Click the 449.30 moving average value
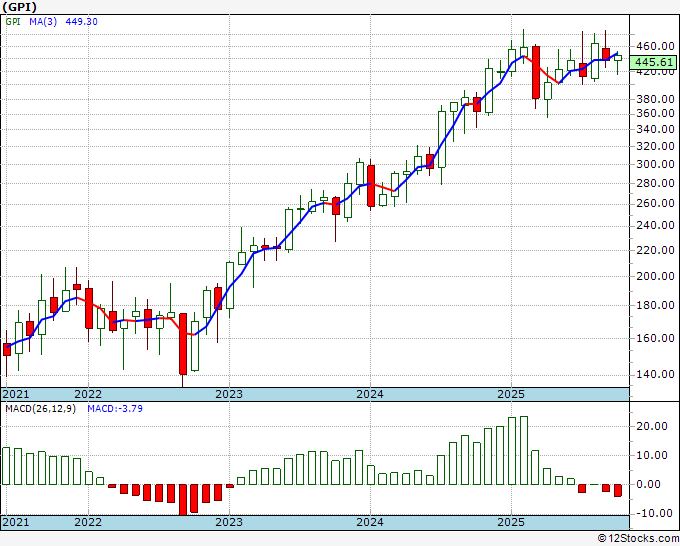This screenshot has height=546, width=680. click(81, 21)
